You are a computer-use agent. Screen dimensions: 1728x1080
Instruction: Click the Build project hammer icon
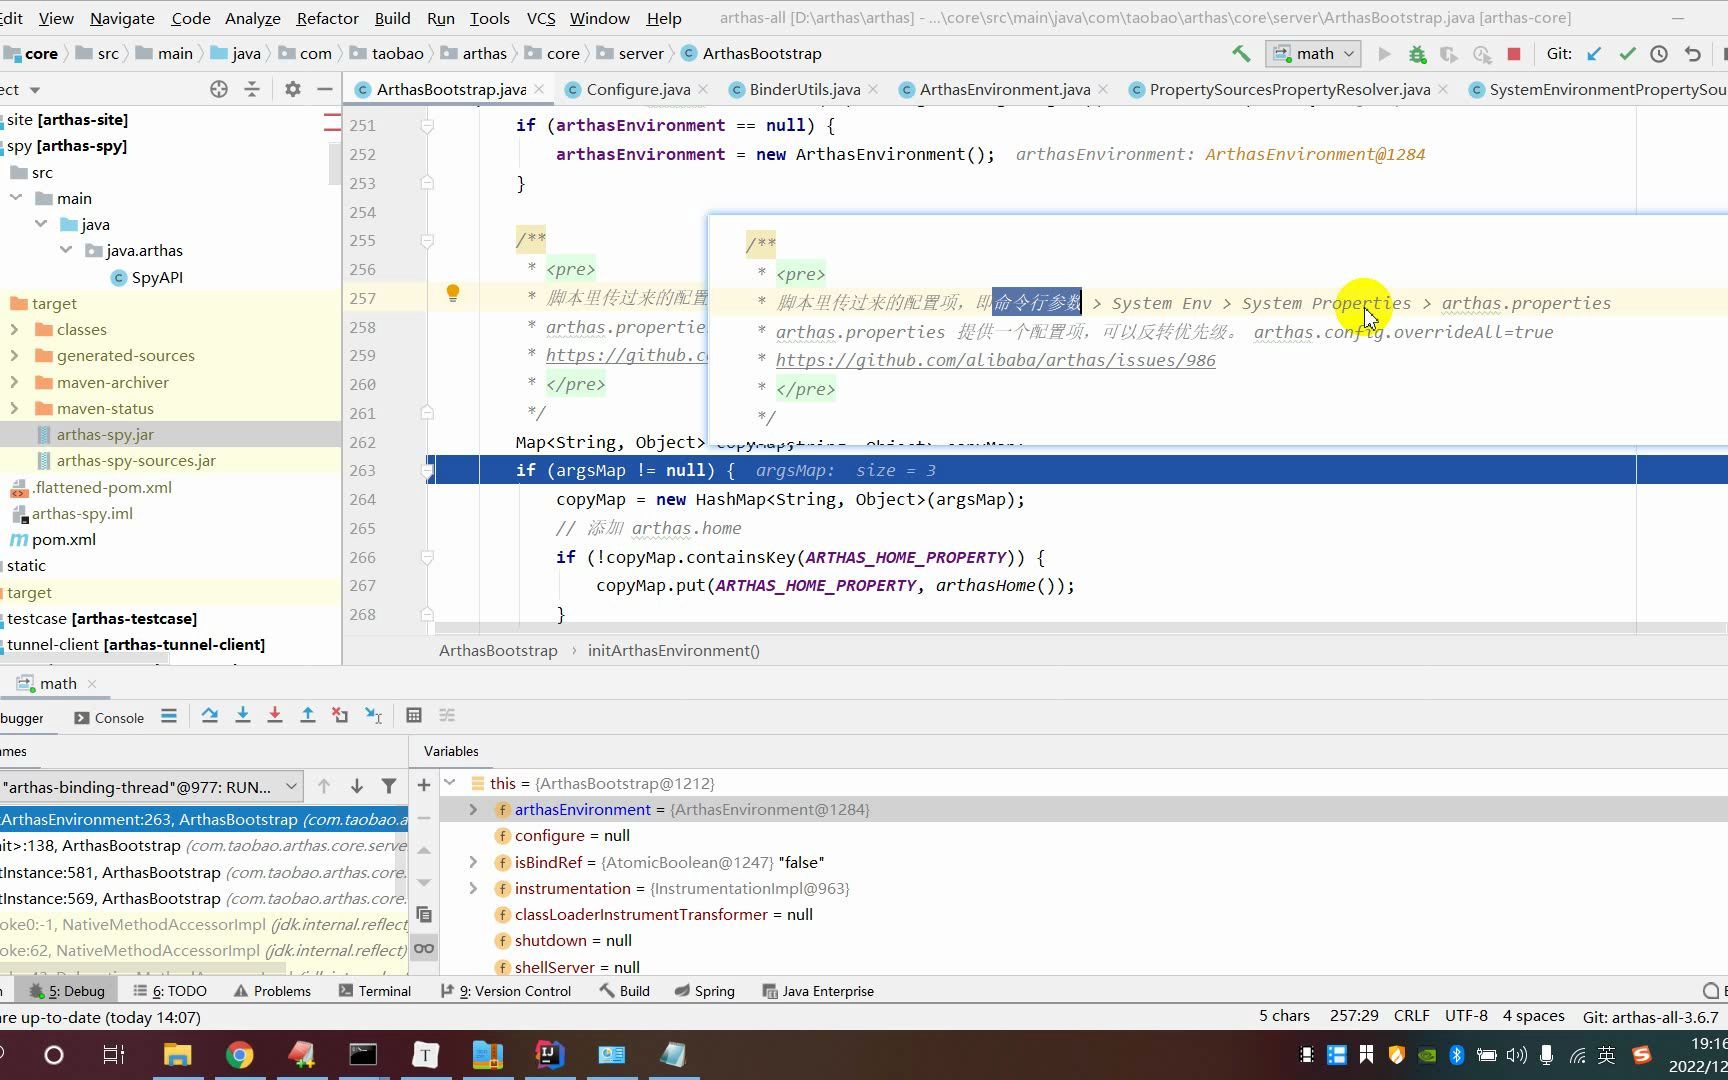[x=1241, y=54]
